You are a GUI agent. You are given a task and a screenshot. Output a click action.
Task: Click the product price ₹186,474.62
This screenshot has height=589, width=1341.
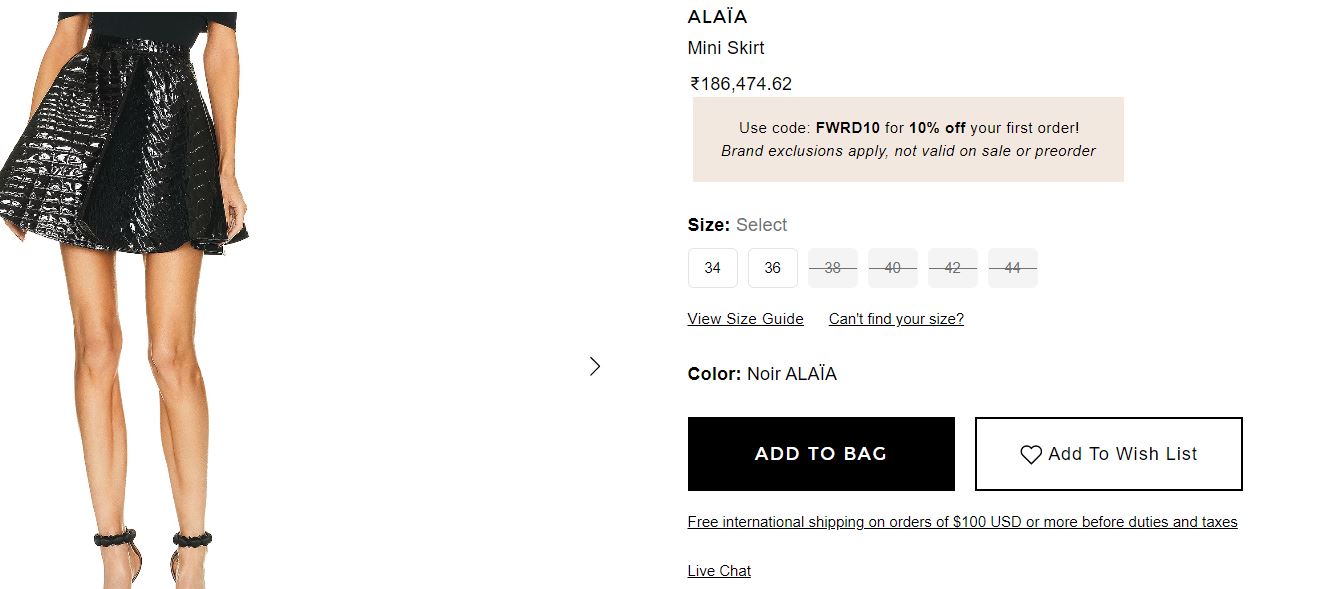coord(738,83)
